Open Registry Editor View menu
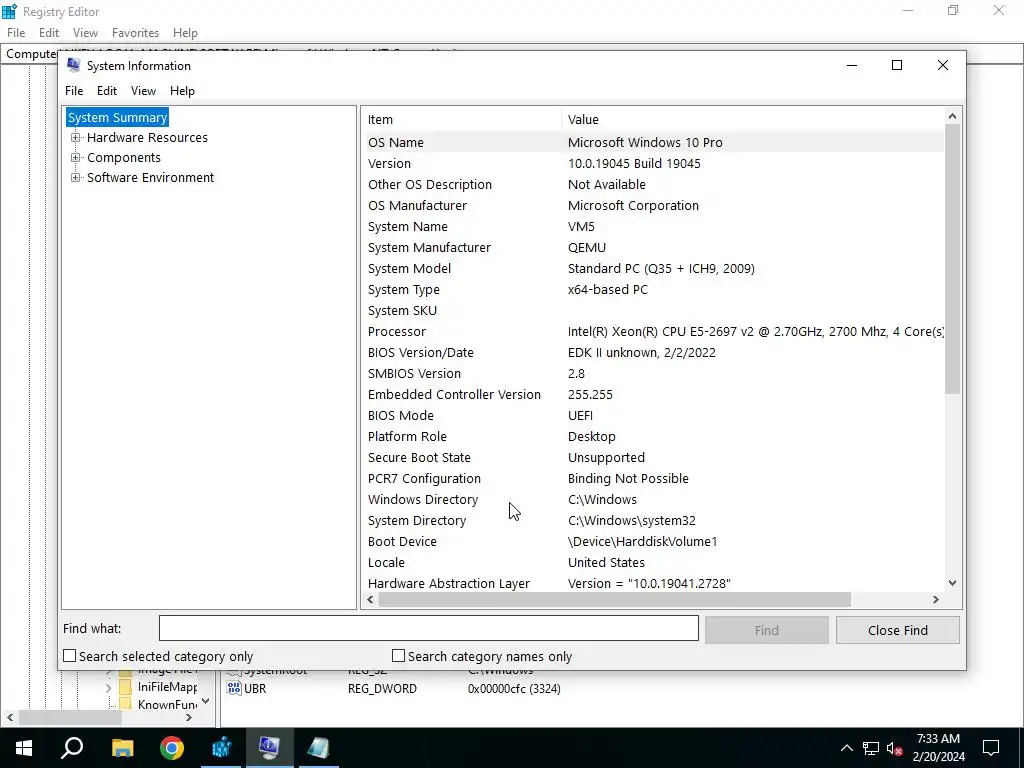1024x768 pixels. [x=85, y=33]
